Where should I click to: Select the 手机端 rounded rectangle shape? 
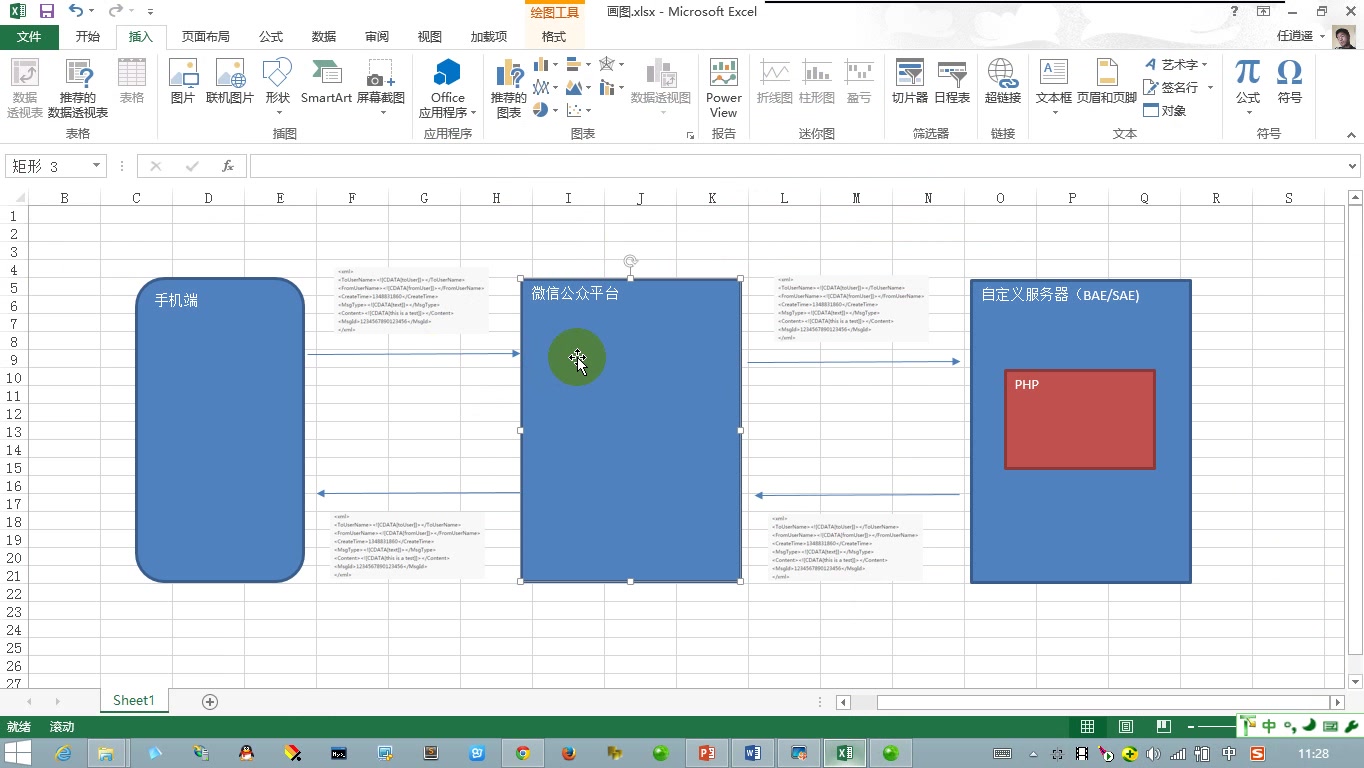click(220, 430)
